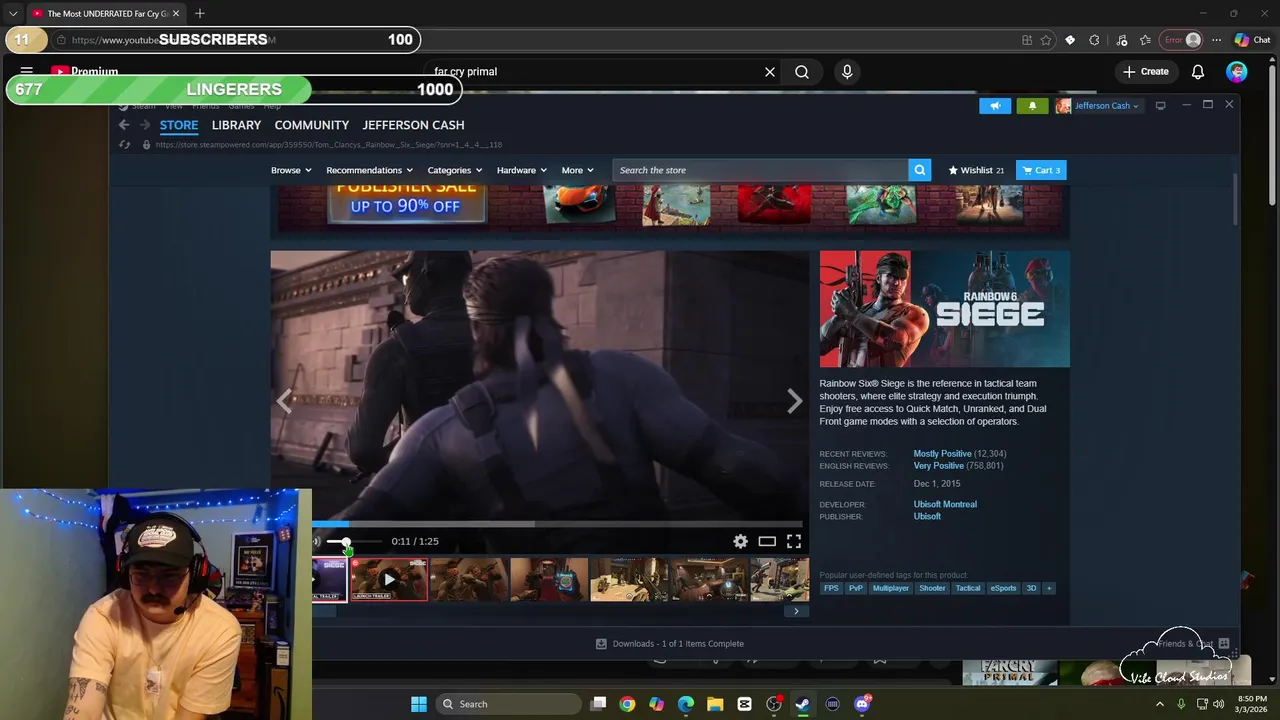1280x720 pixels.
Task: Click YouTube search magnifier icon
Action: [802, 72]
